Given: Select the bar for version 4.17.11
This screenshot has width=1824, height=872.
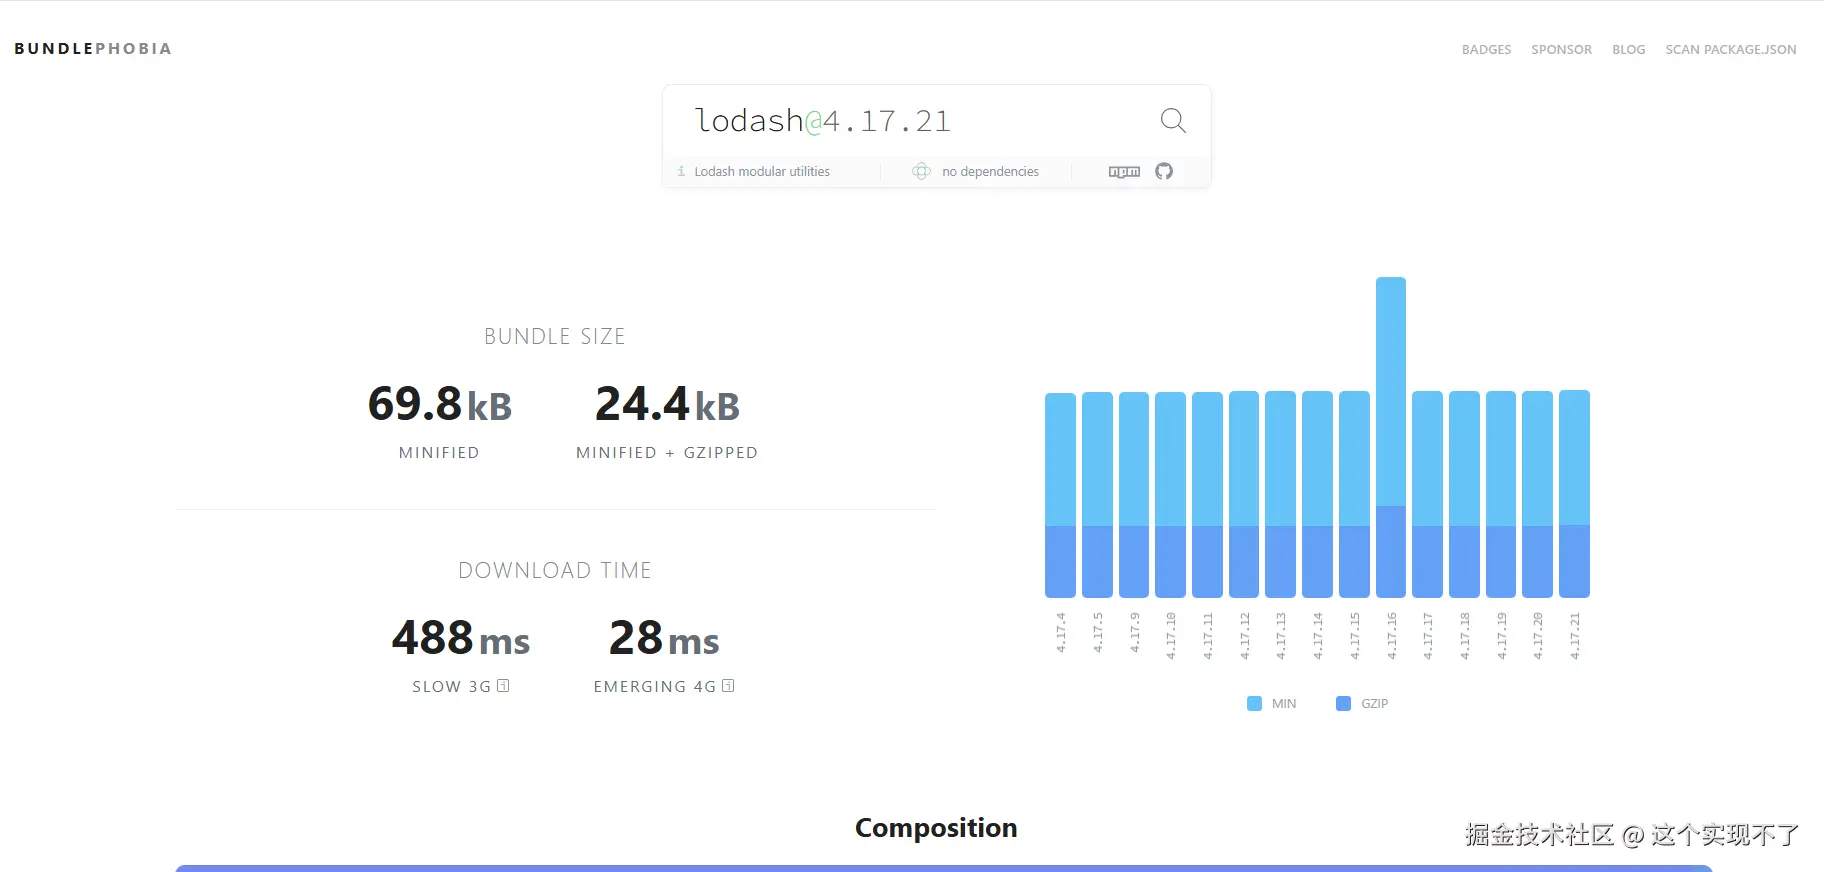Looking at the screenshot, I should (x=1207, y=495).
